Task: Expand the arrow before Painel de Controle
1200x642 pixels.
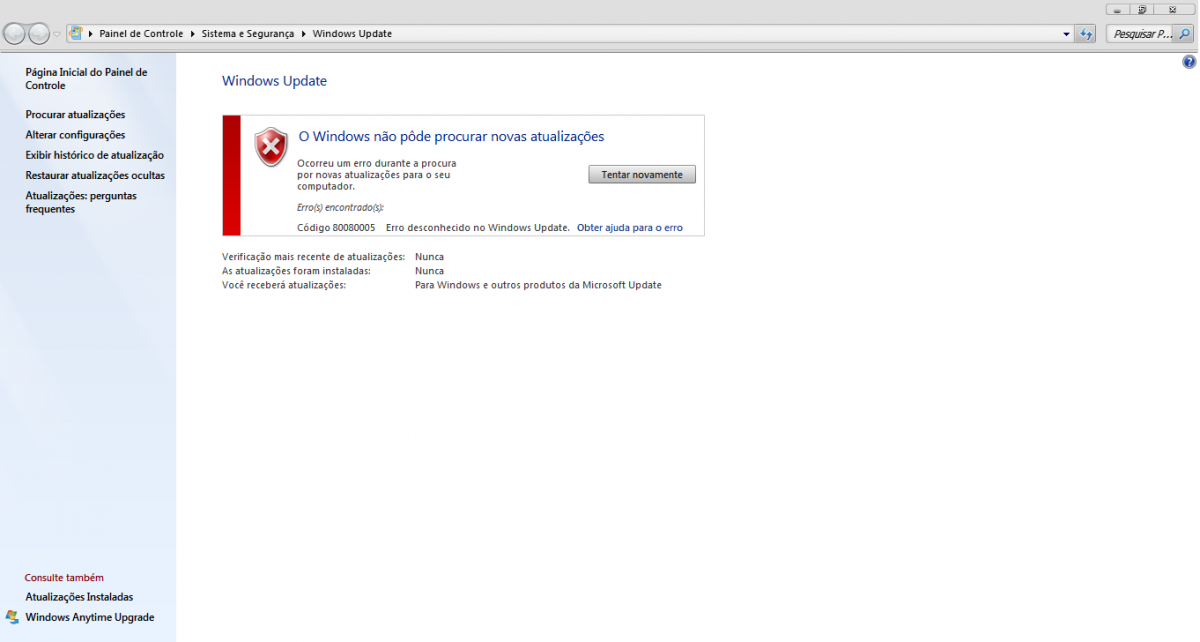Action: pyautogui.click(x=91, y=34)
